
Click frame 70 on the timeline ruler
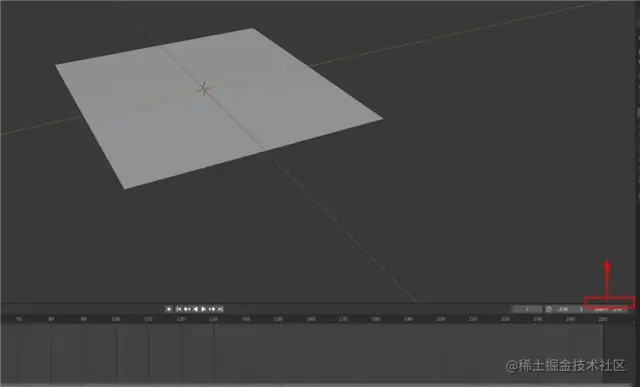pos(18,319)
